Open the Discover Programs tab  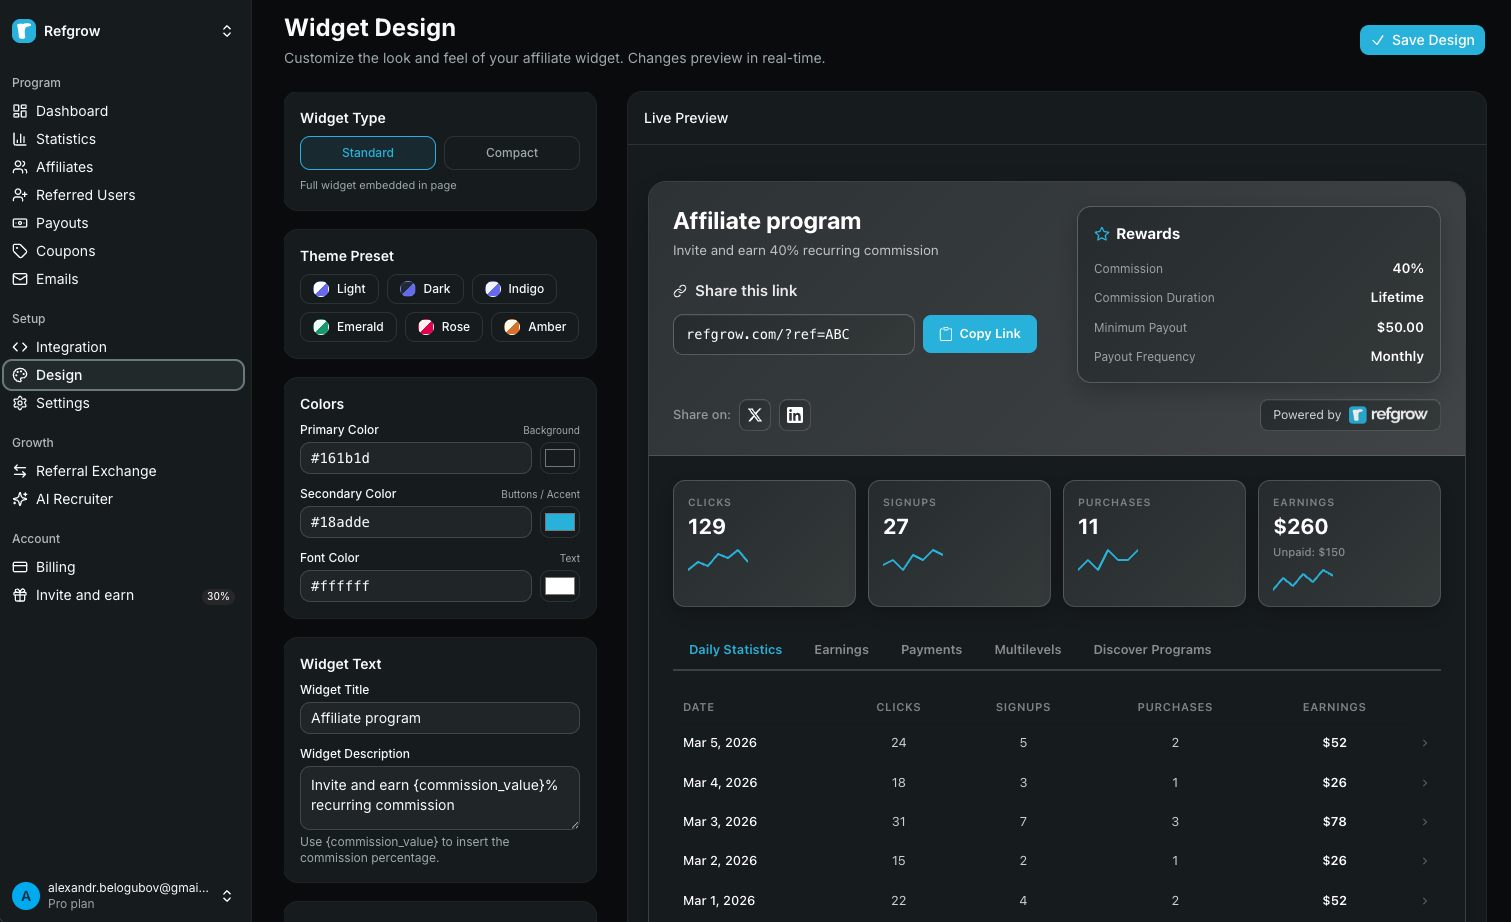coord(1152,649)
